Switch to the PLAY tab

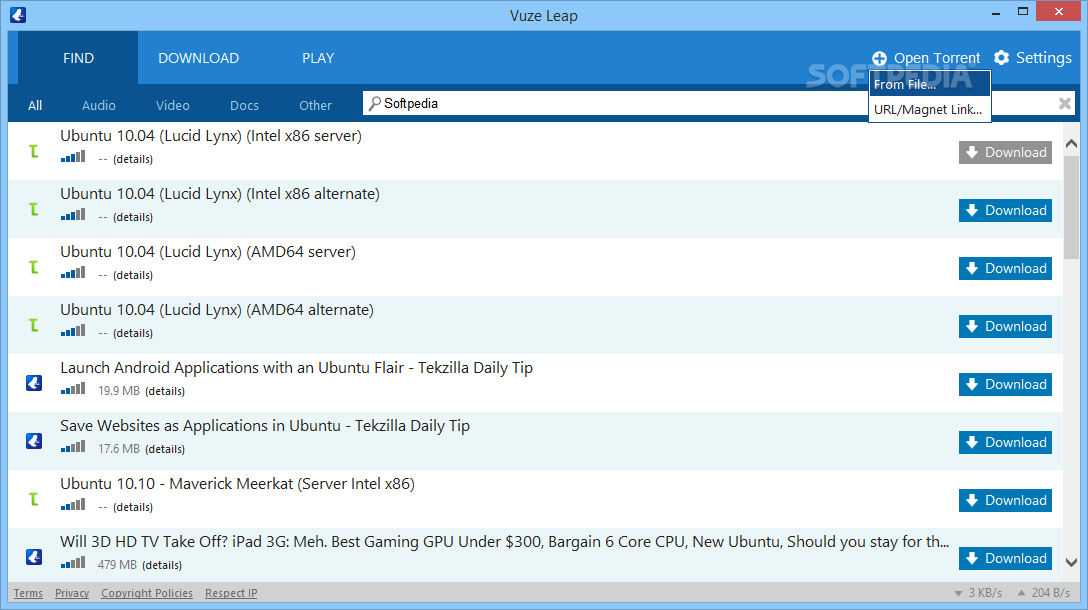318,58
